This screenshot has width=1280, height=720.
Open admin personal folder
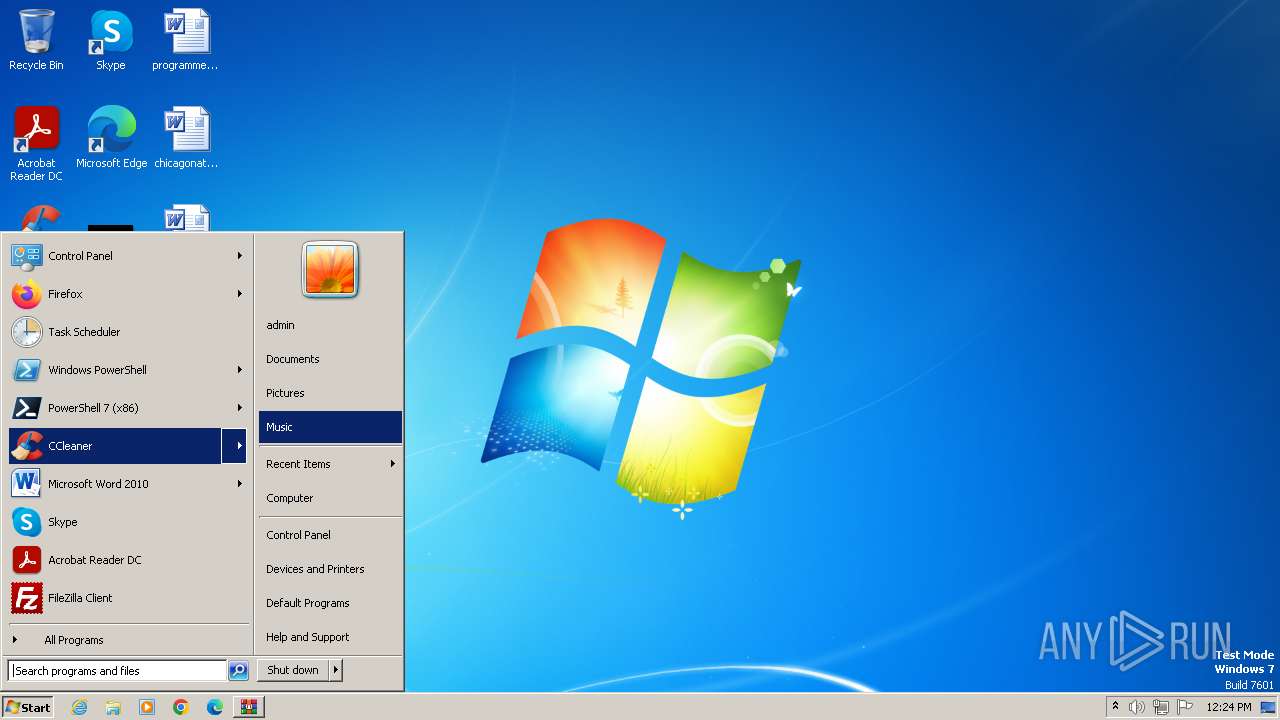point(330,325)
